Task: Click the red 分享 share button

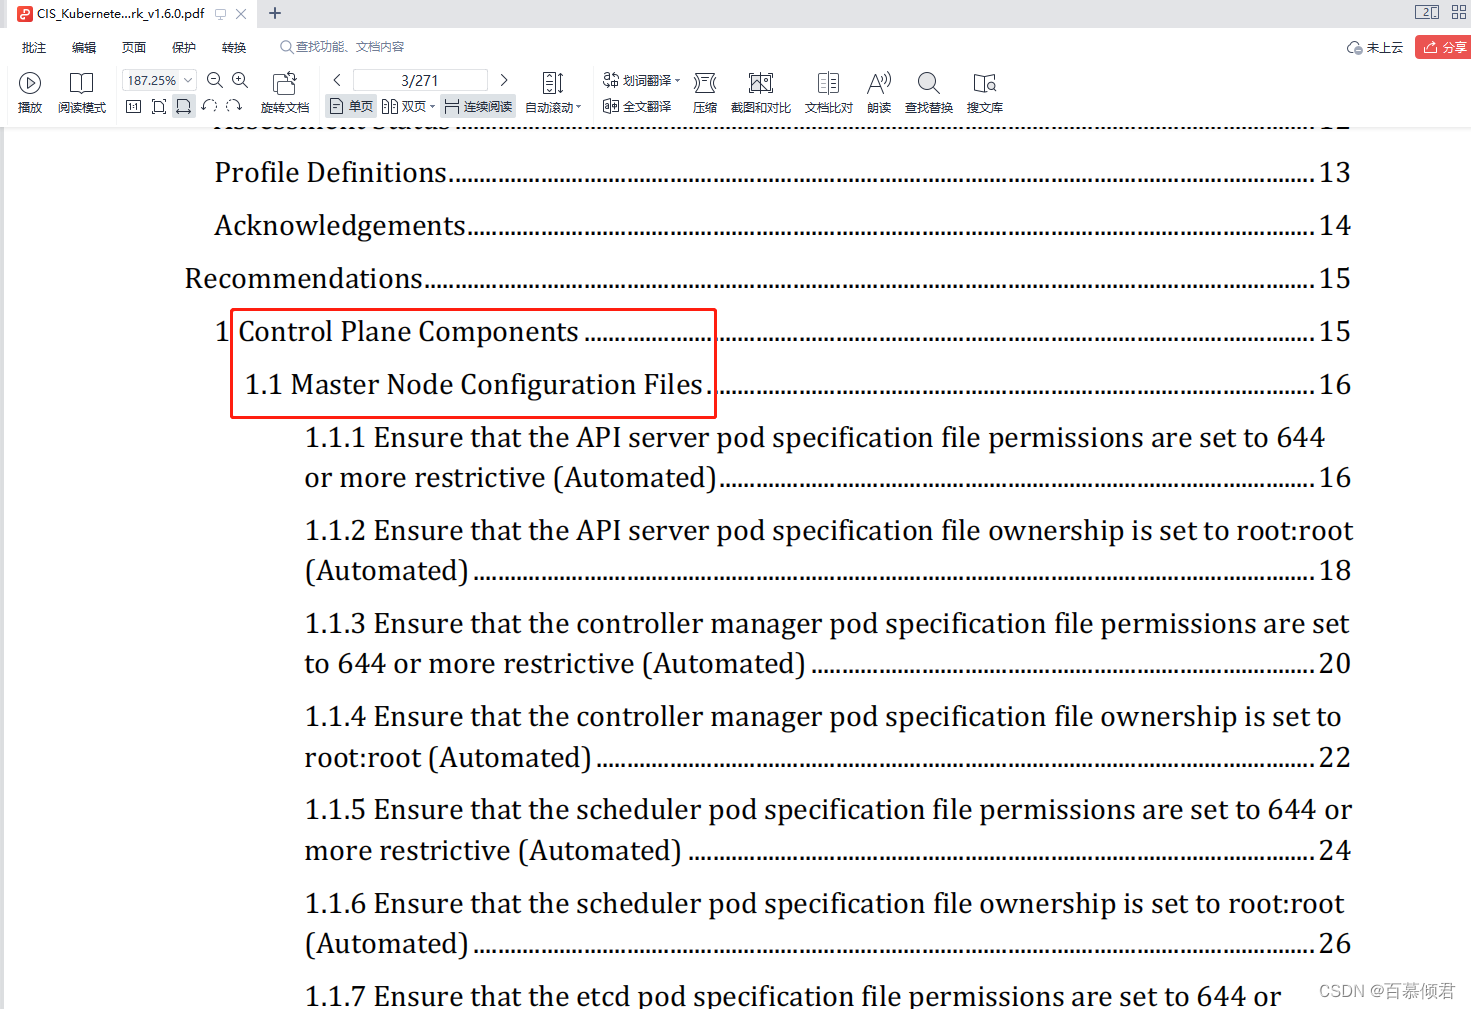Action: pos(1443,47)
